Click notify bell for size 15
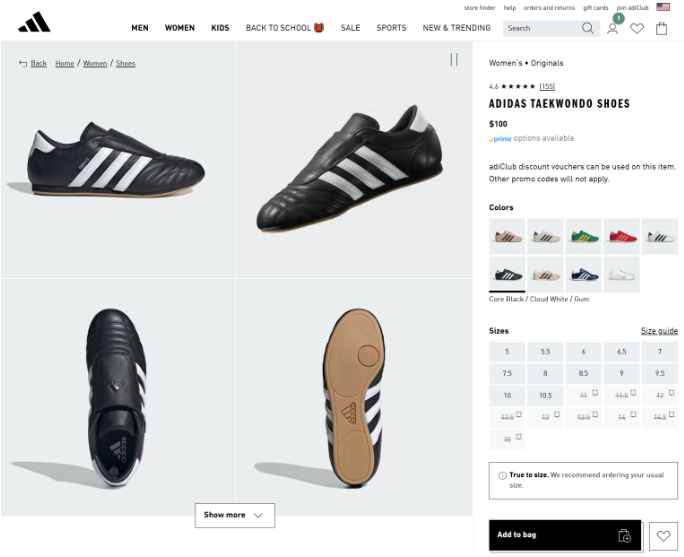Screen dimensions: 684x557 [x=519, y=437]
